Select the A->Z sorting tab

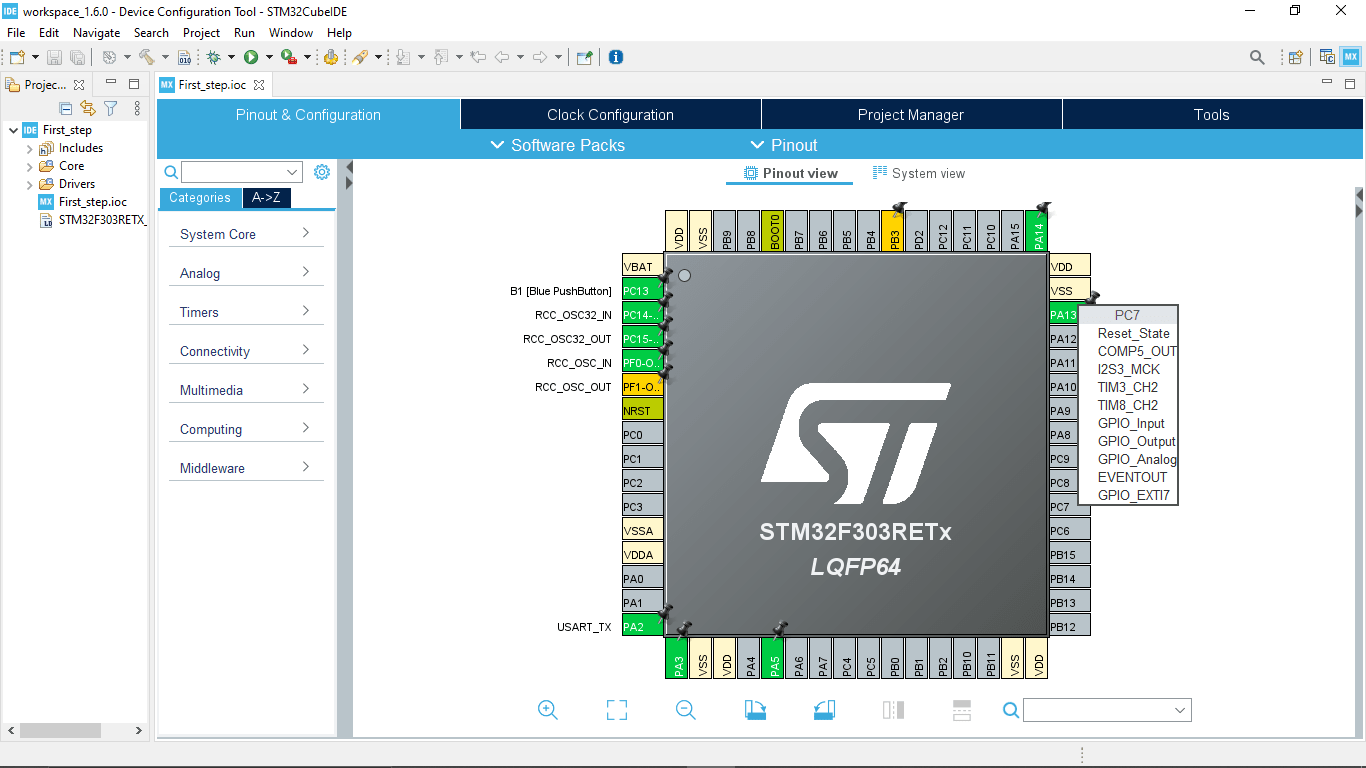point(266,198)
